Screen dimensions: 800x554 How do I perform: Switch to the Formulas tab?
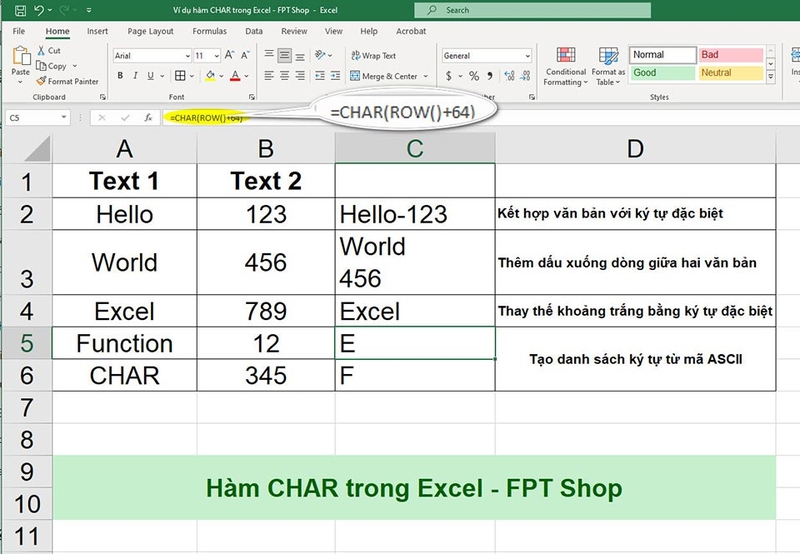[209, 31]
